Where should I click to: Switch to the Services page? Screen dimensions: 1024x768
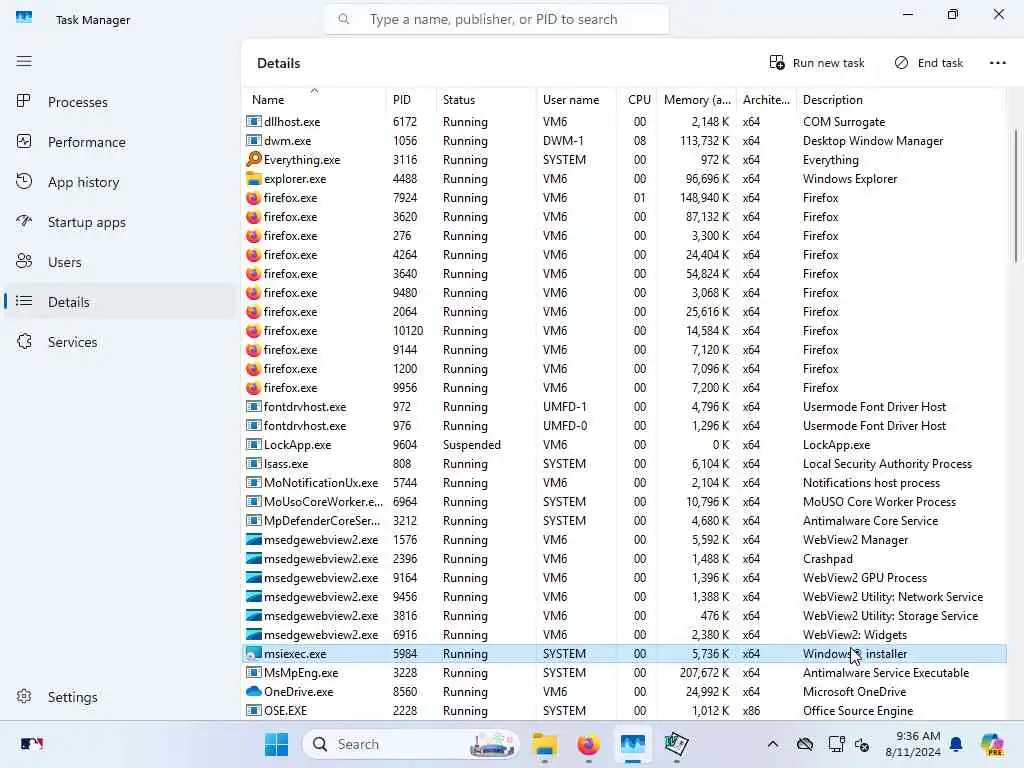tap(121, 342)
